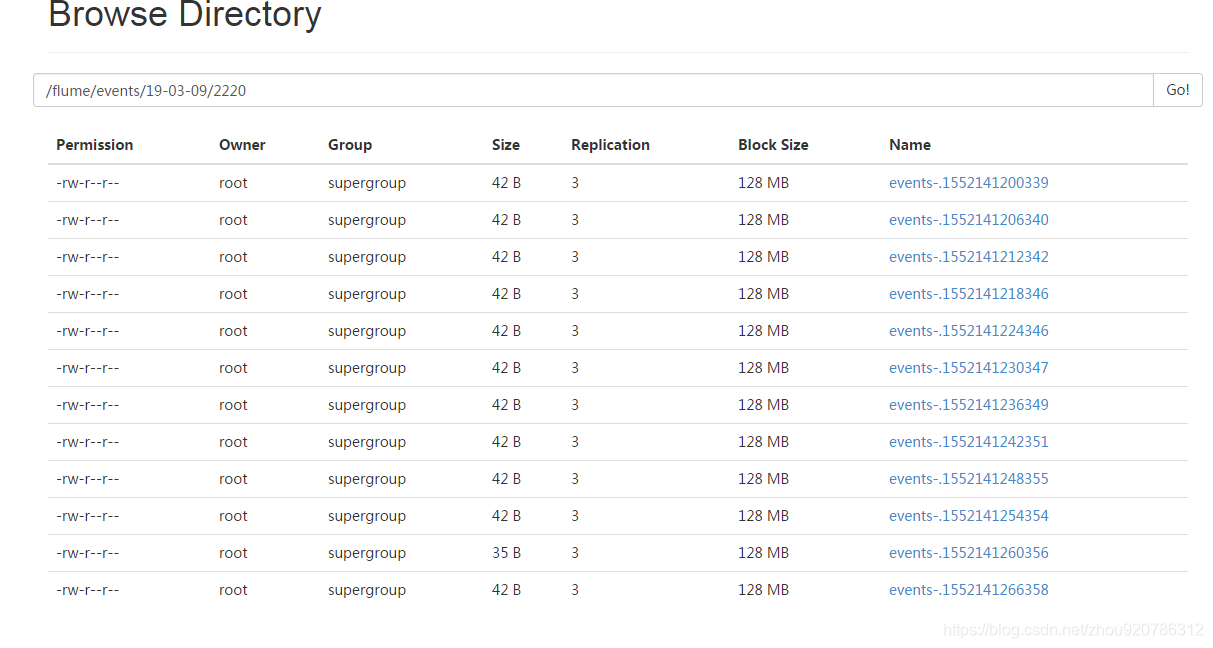Click the Group column header
The image size is (1213, 648).
pyautogui.click(x=350, y=145)
